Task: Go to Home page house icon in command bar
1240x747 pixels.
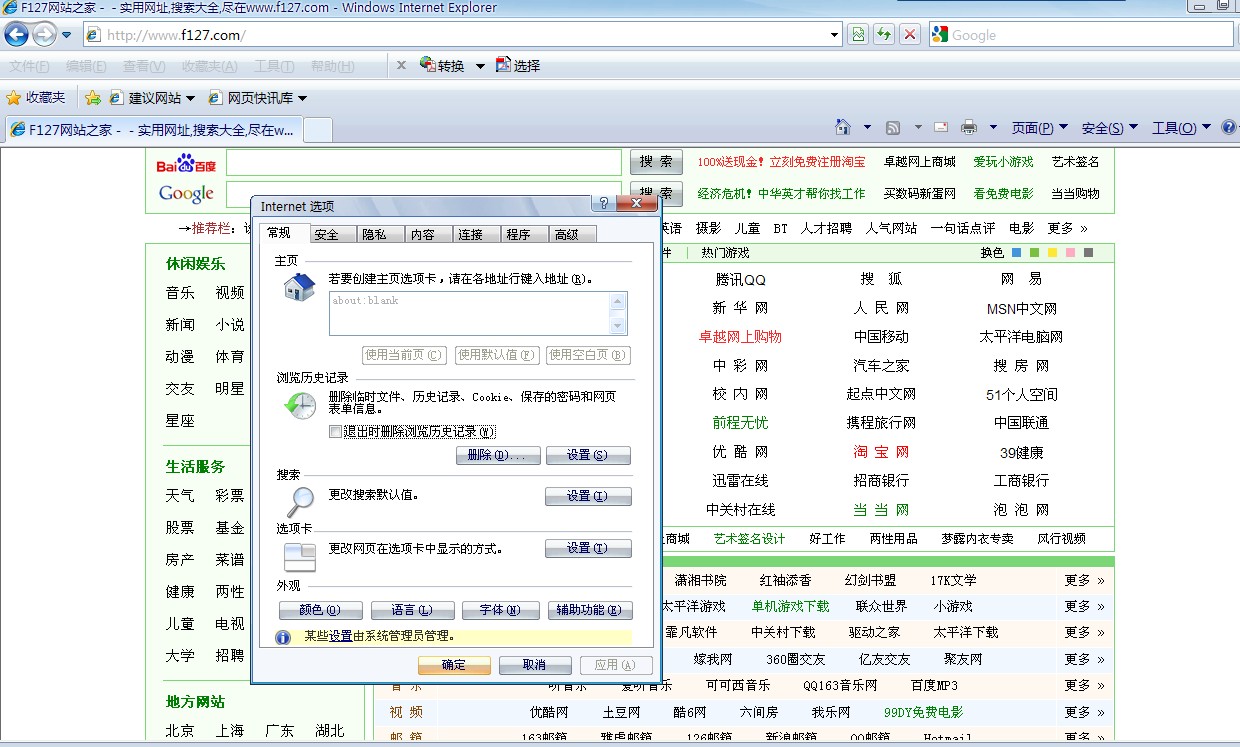Action: [x=843, y=127]
